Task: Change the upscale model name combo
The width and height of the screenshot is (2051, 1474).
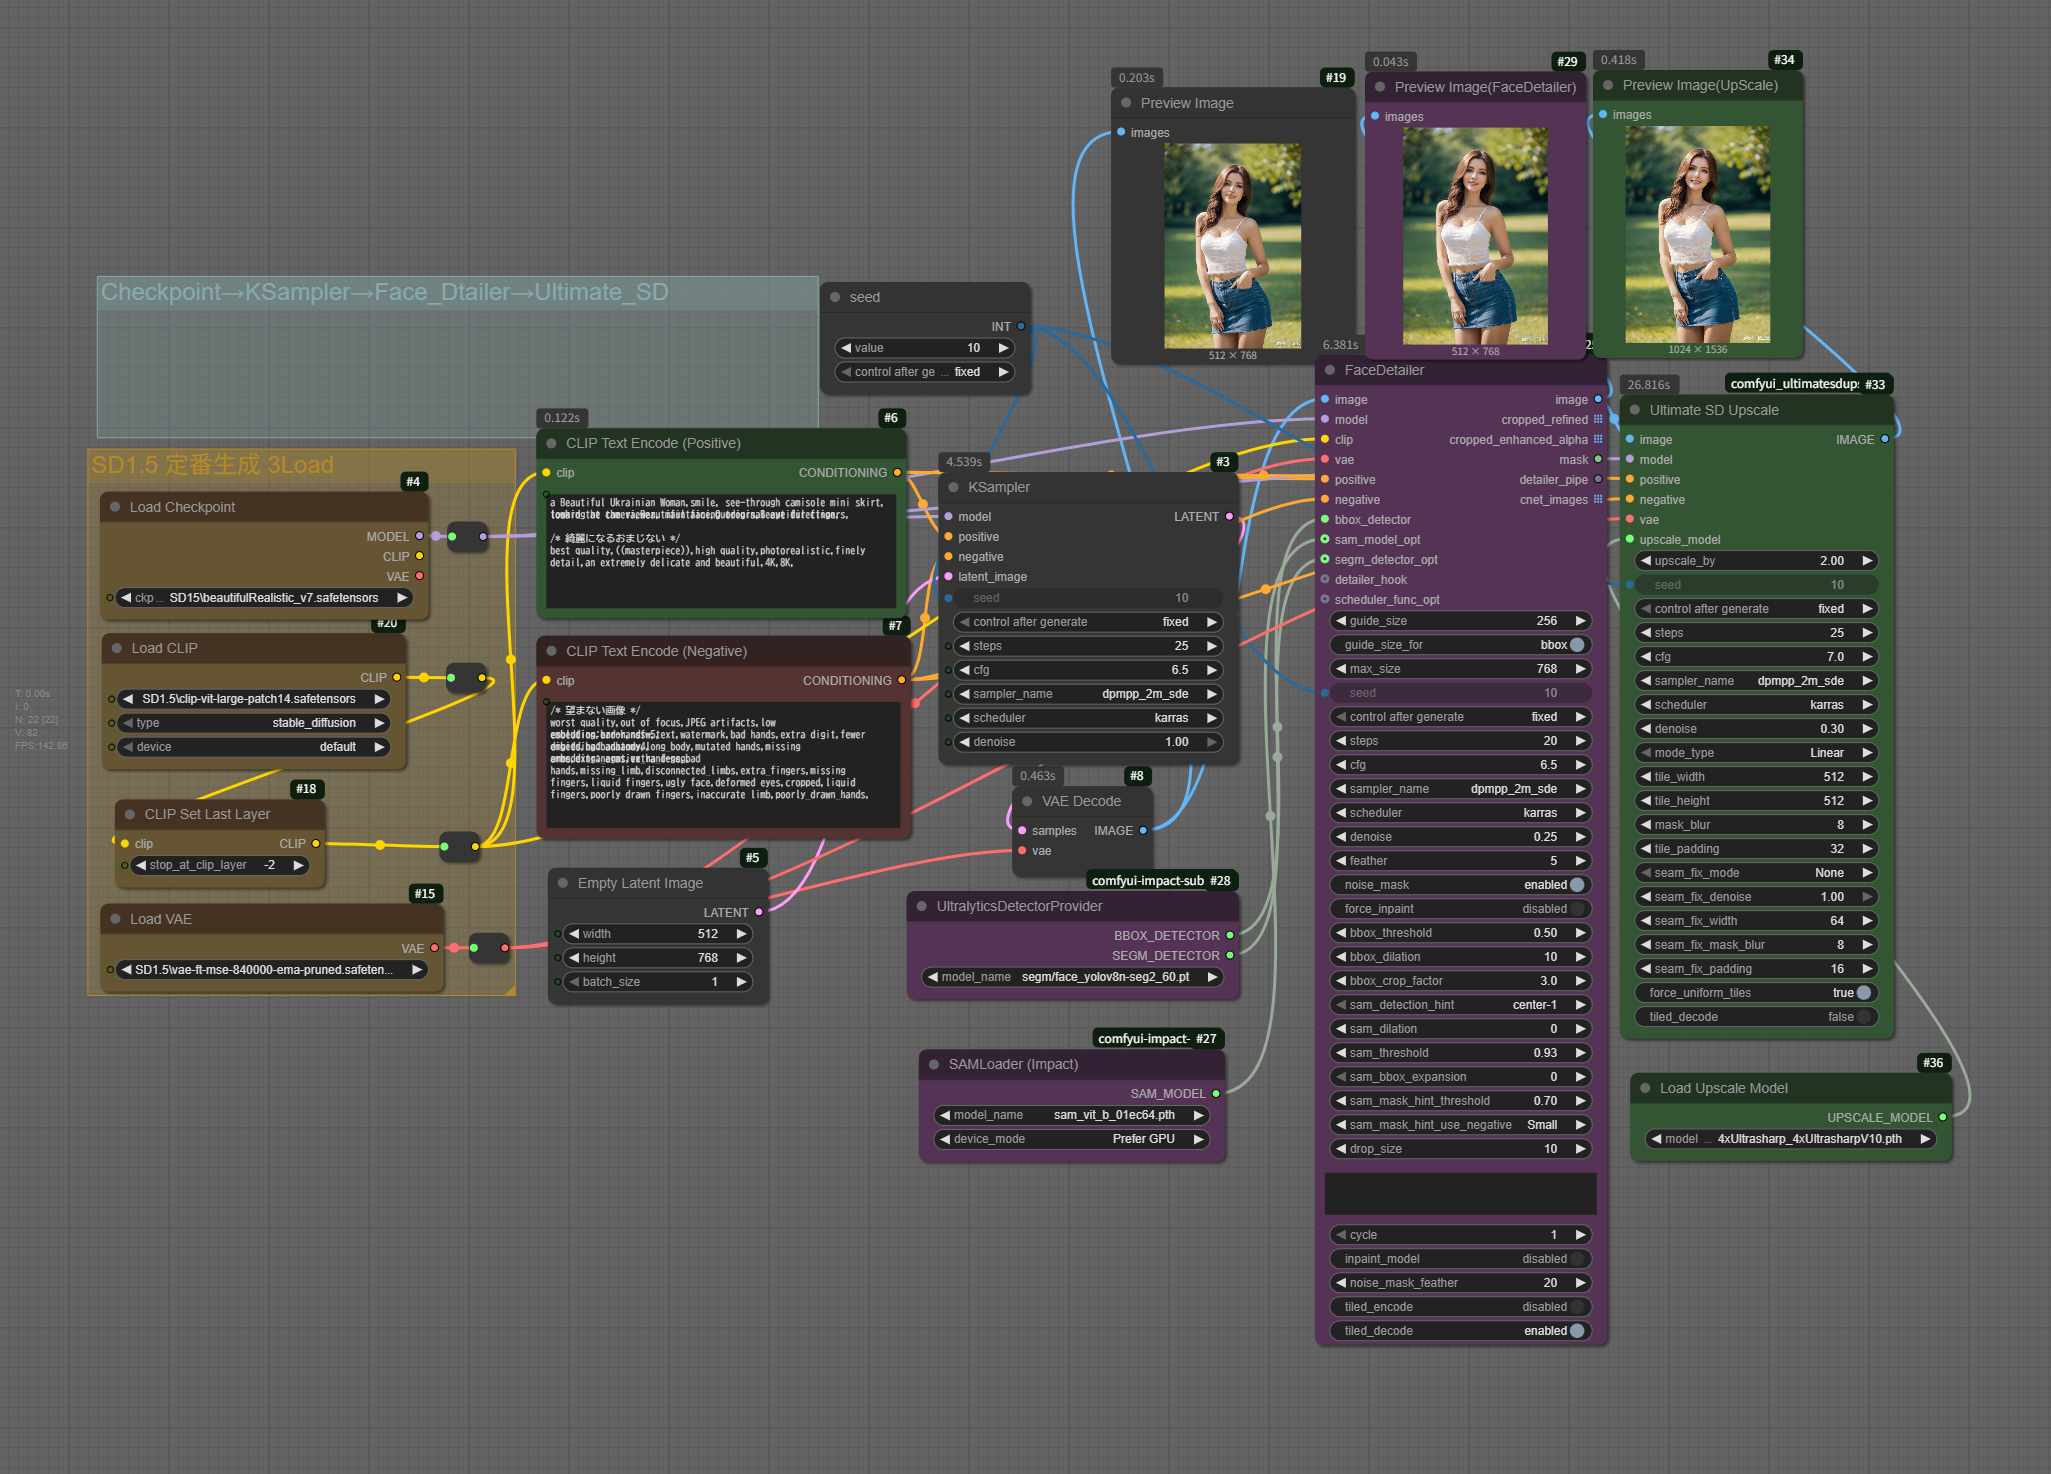Action: click(1790, 1139)
